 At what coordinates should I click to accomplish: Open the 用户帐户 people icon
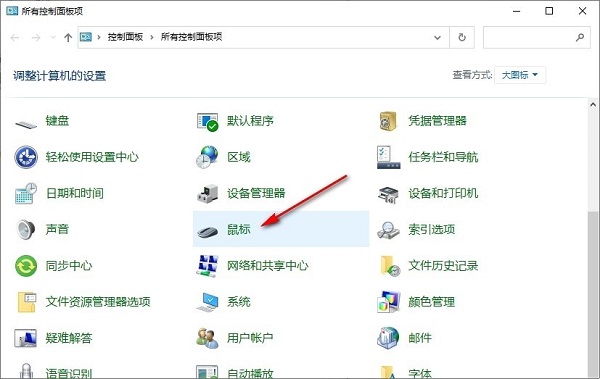click(x=207, y=338)
